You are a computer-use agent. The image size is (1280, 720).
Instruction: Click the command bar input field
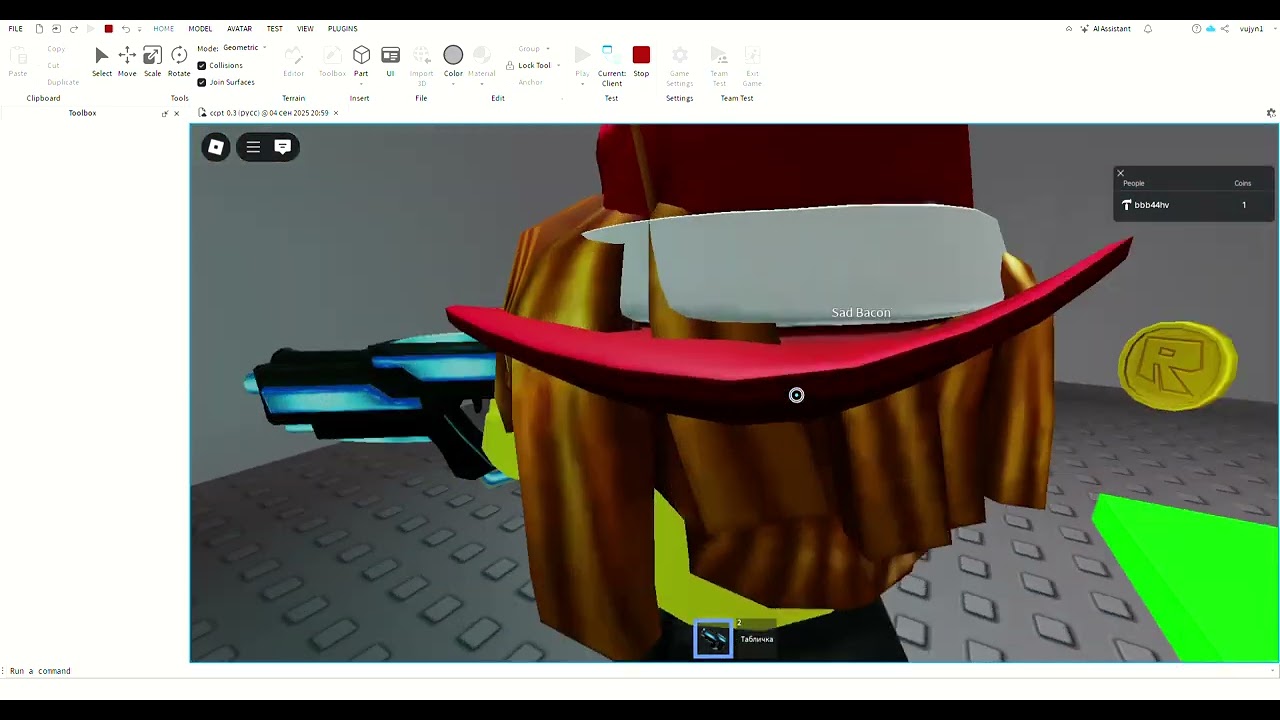pos(638,671)
